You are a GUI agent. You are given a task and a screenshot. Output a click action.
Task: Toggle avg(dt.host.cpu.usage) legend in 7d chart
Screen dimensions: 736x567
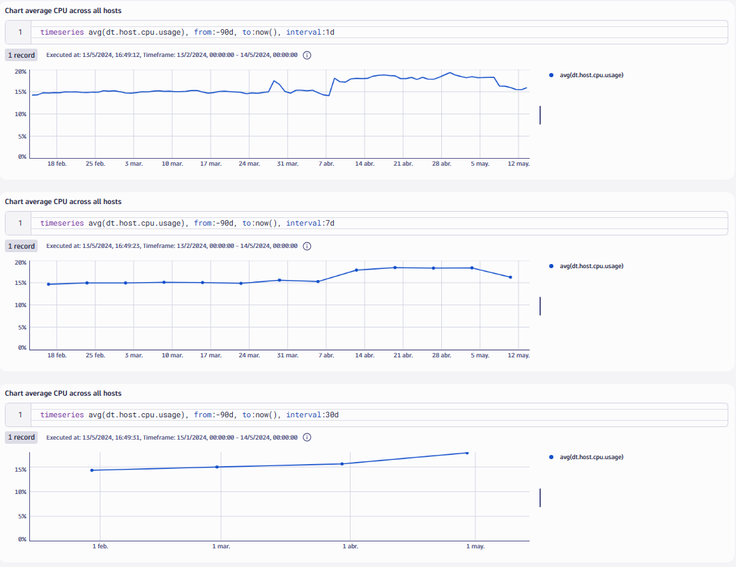[591, 266]
